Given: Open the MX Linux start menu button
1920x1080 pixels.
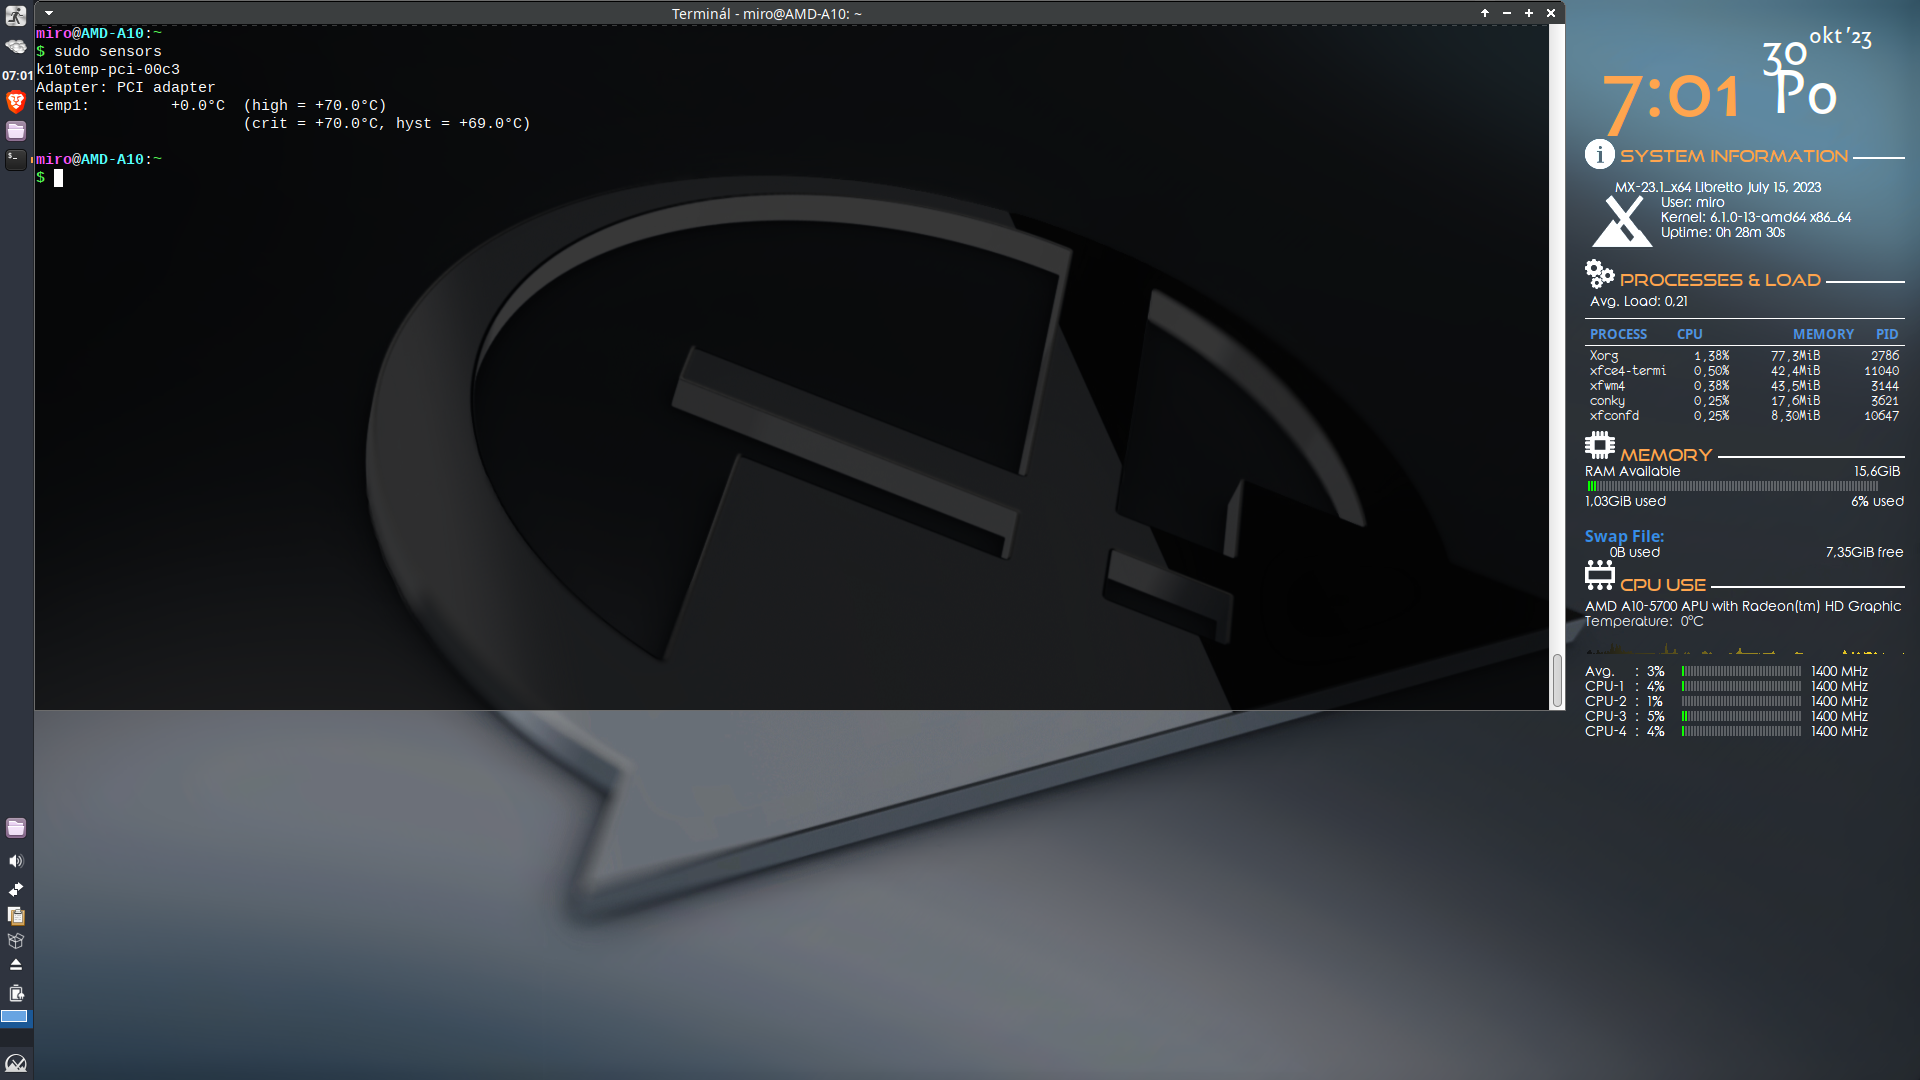Looking at the screenshot, I should (16, 1063).
